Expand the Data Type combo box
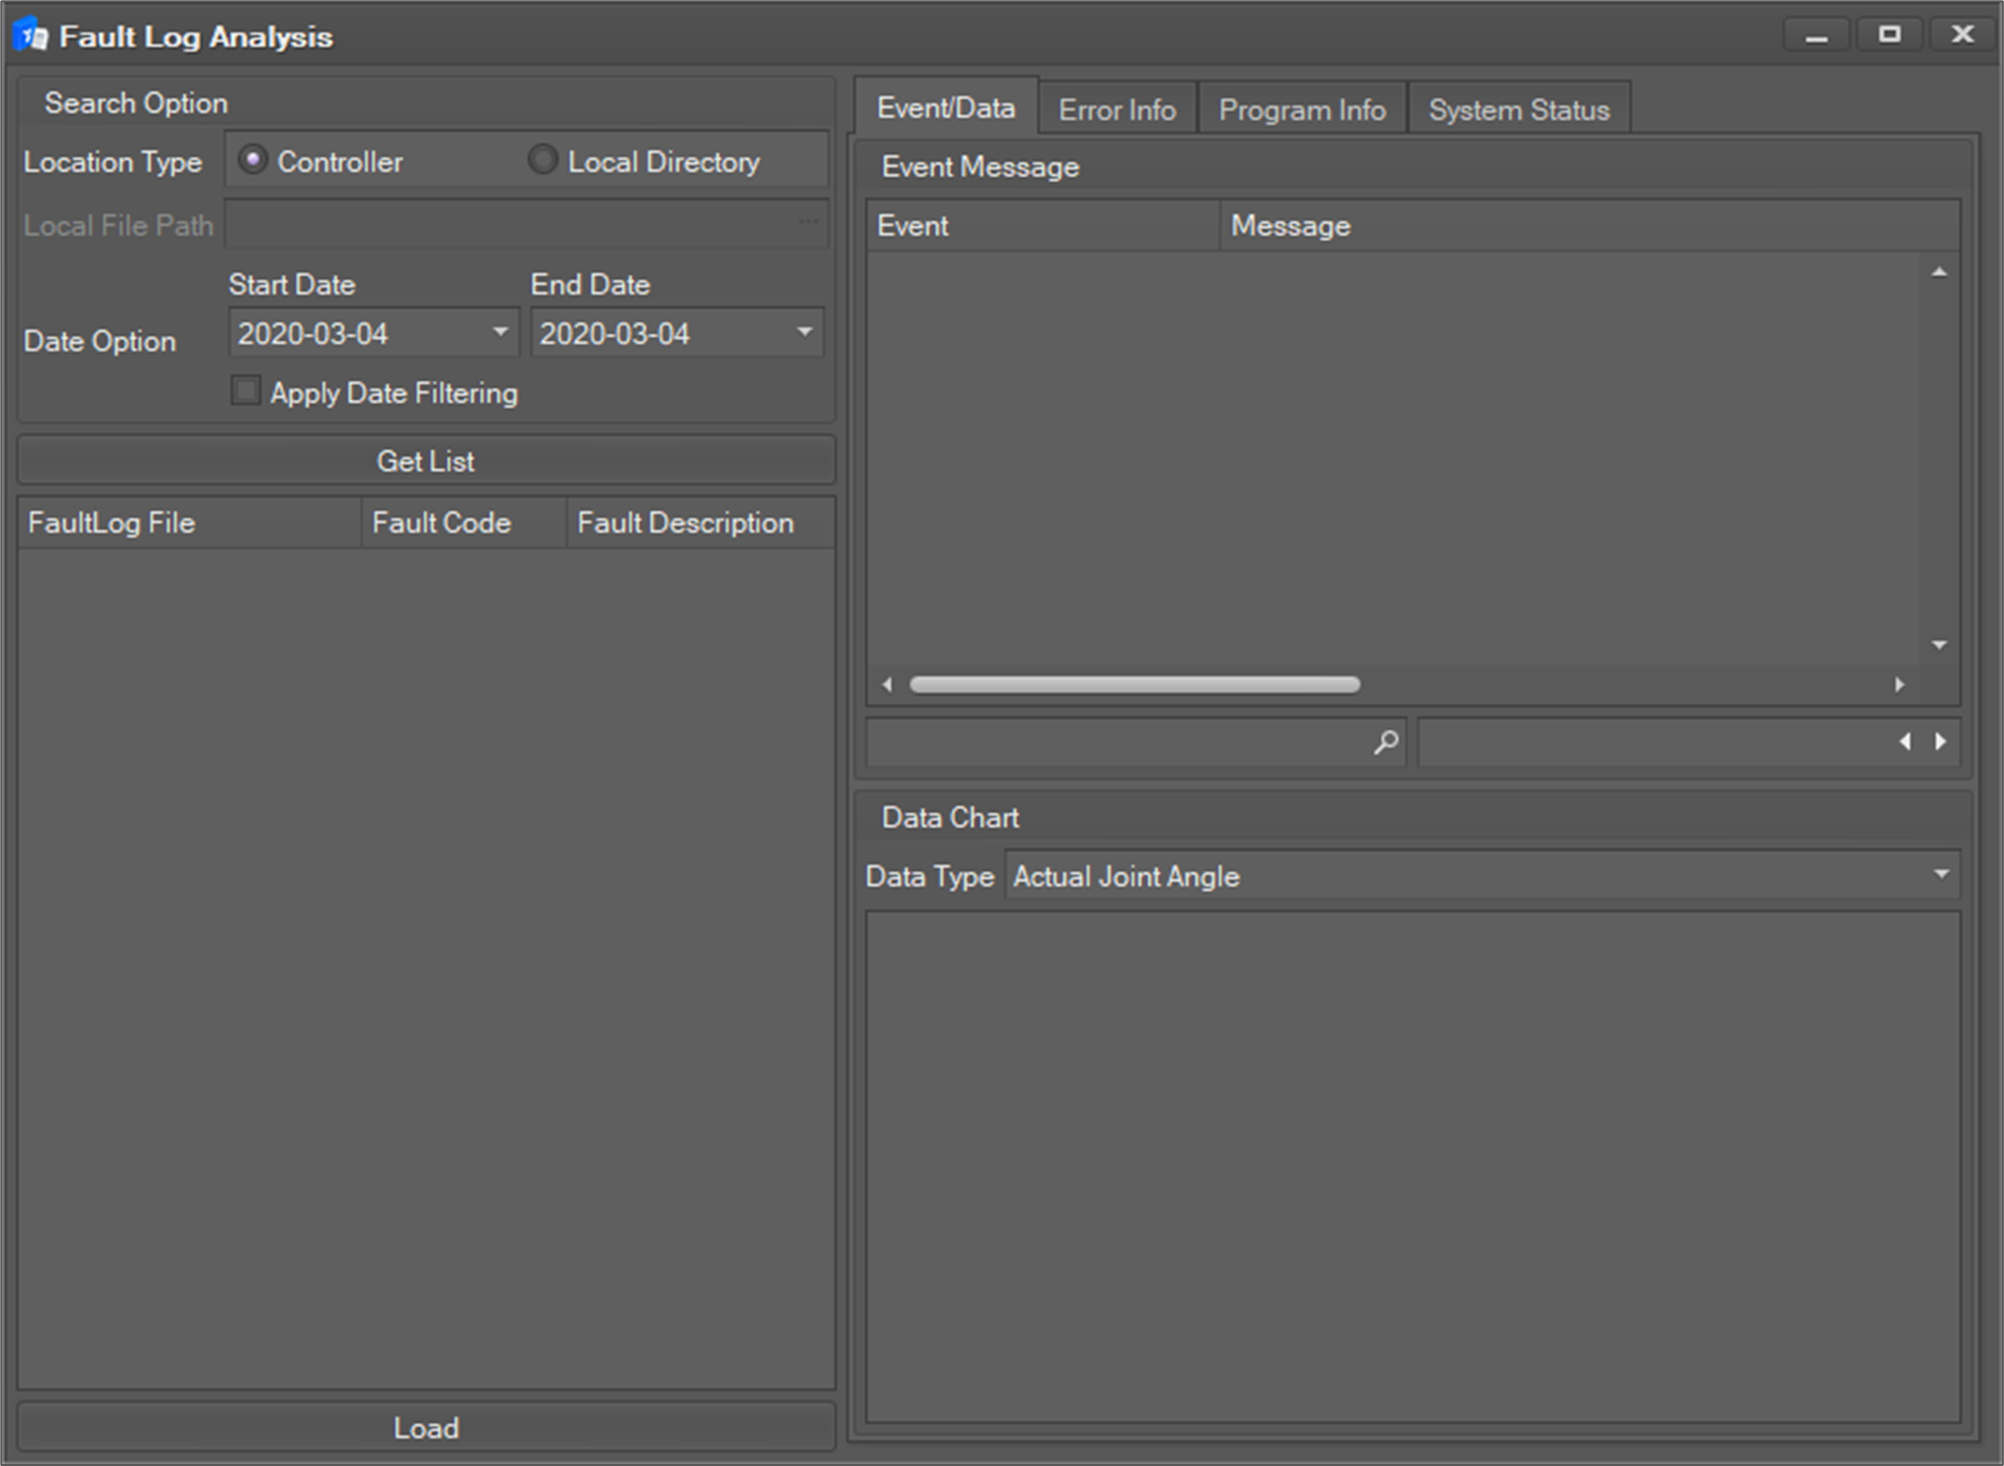The image size is (2004, 1466). pyautogui.click(x=1941, y=875)
